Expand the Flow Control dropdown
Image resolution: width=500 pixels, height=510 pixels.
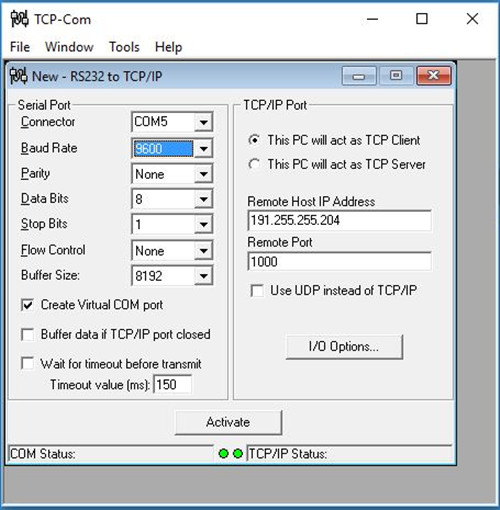[x=203, y=251]
